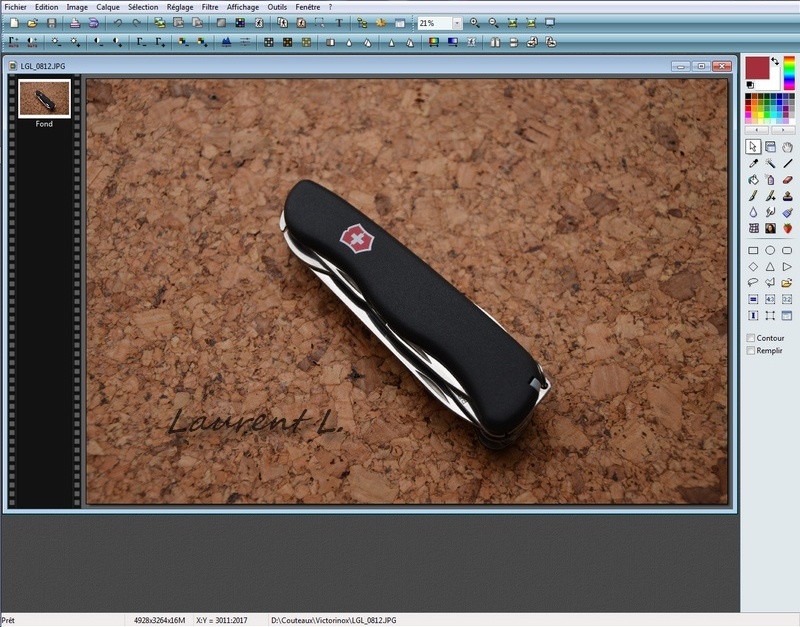Click the 4928x3264x16M size in status bar

coord(159,620)
